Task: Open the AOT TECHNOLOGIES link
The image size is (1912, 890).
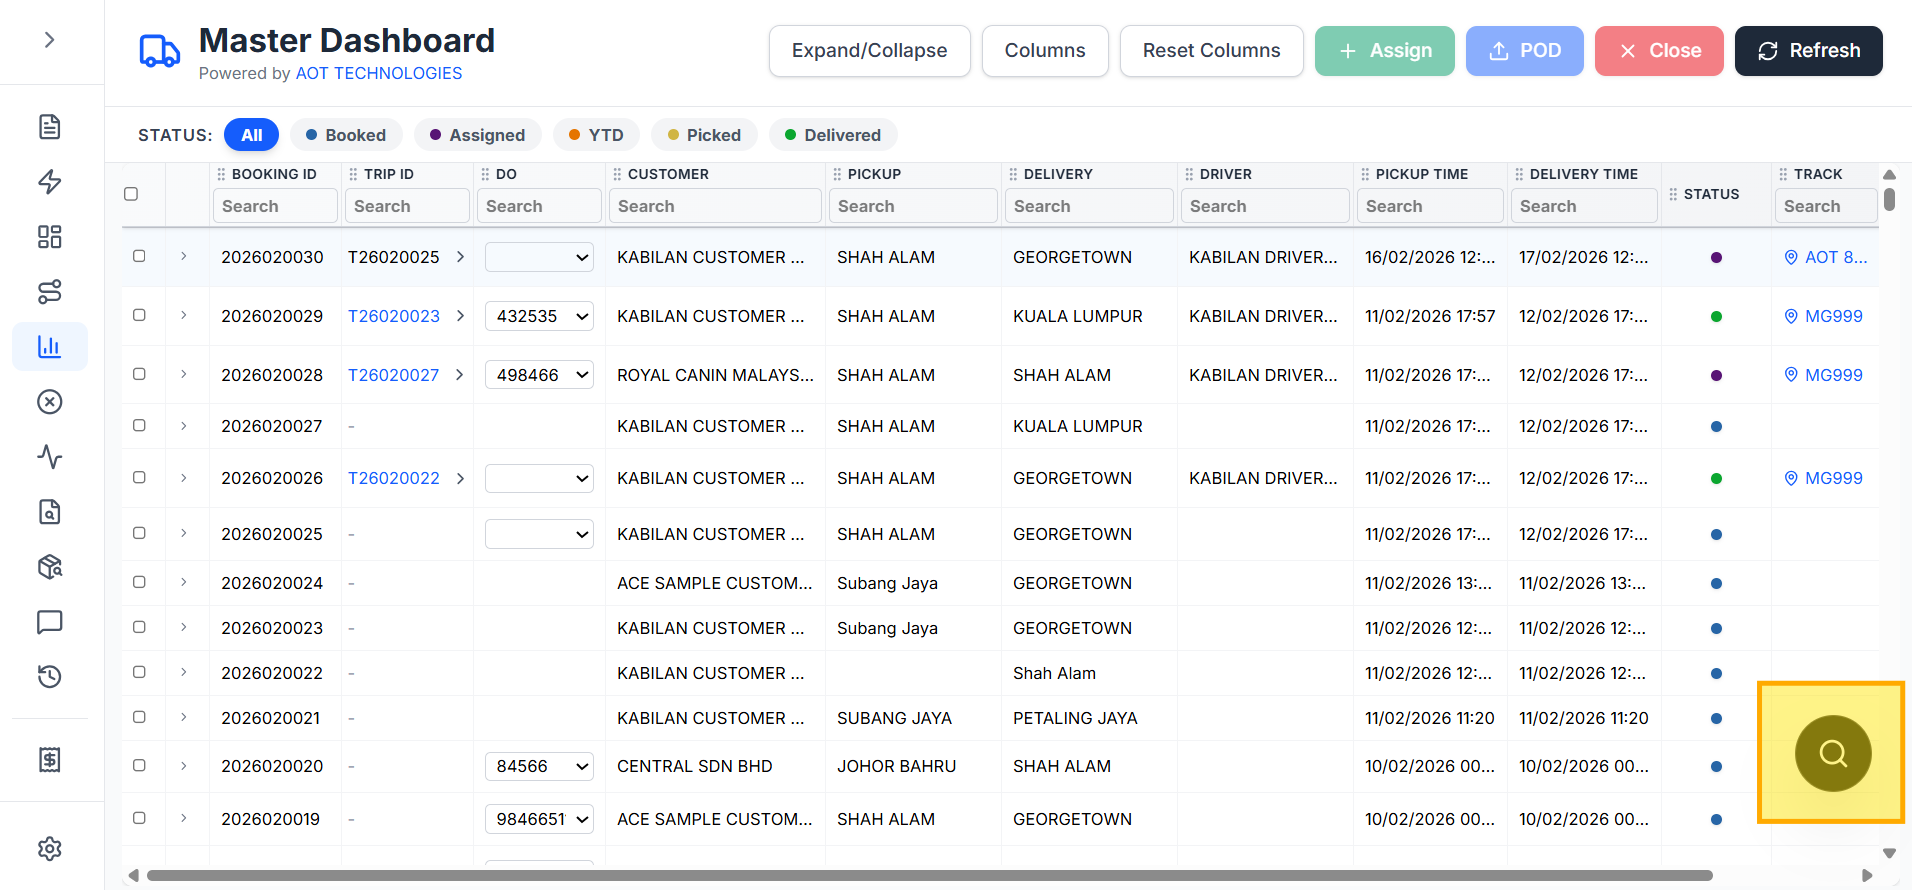Action: [x=379, y=73]
